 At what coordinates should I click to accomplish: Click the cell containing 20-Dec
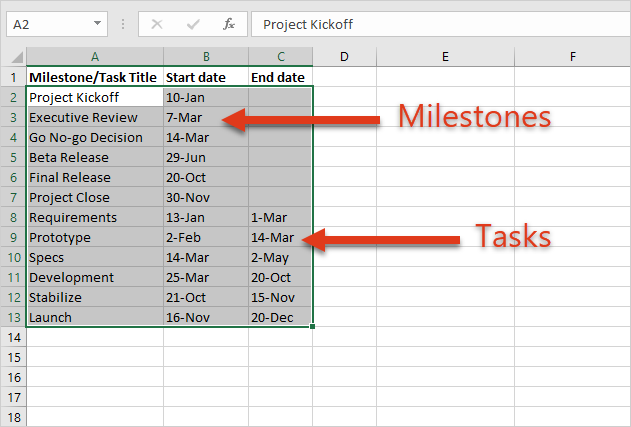[x=280, y=317]
